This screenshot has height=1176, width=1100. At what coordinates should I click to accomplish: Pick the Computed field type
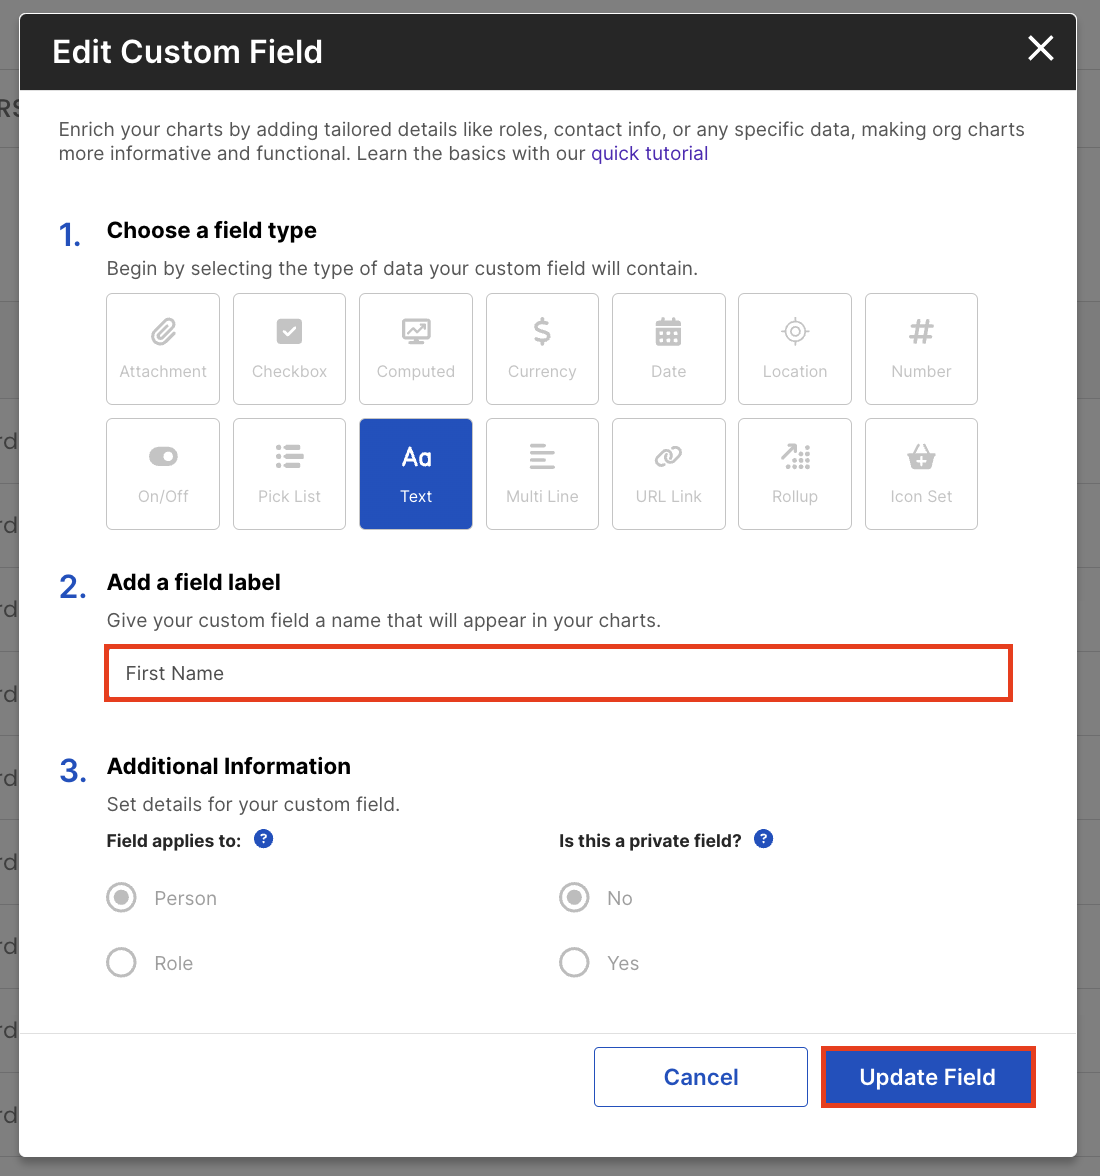pyautogui.click(x=416, y=348)
